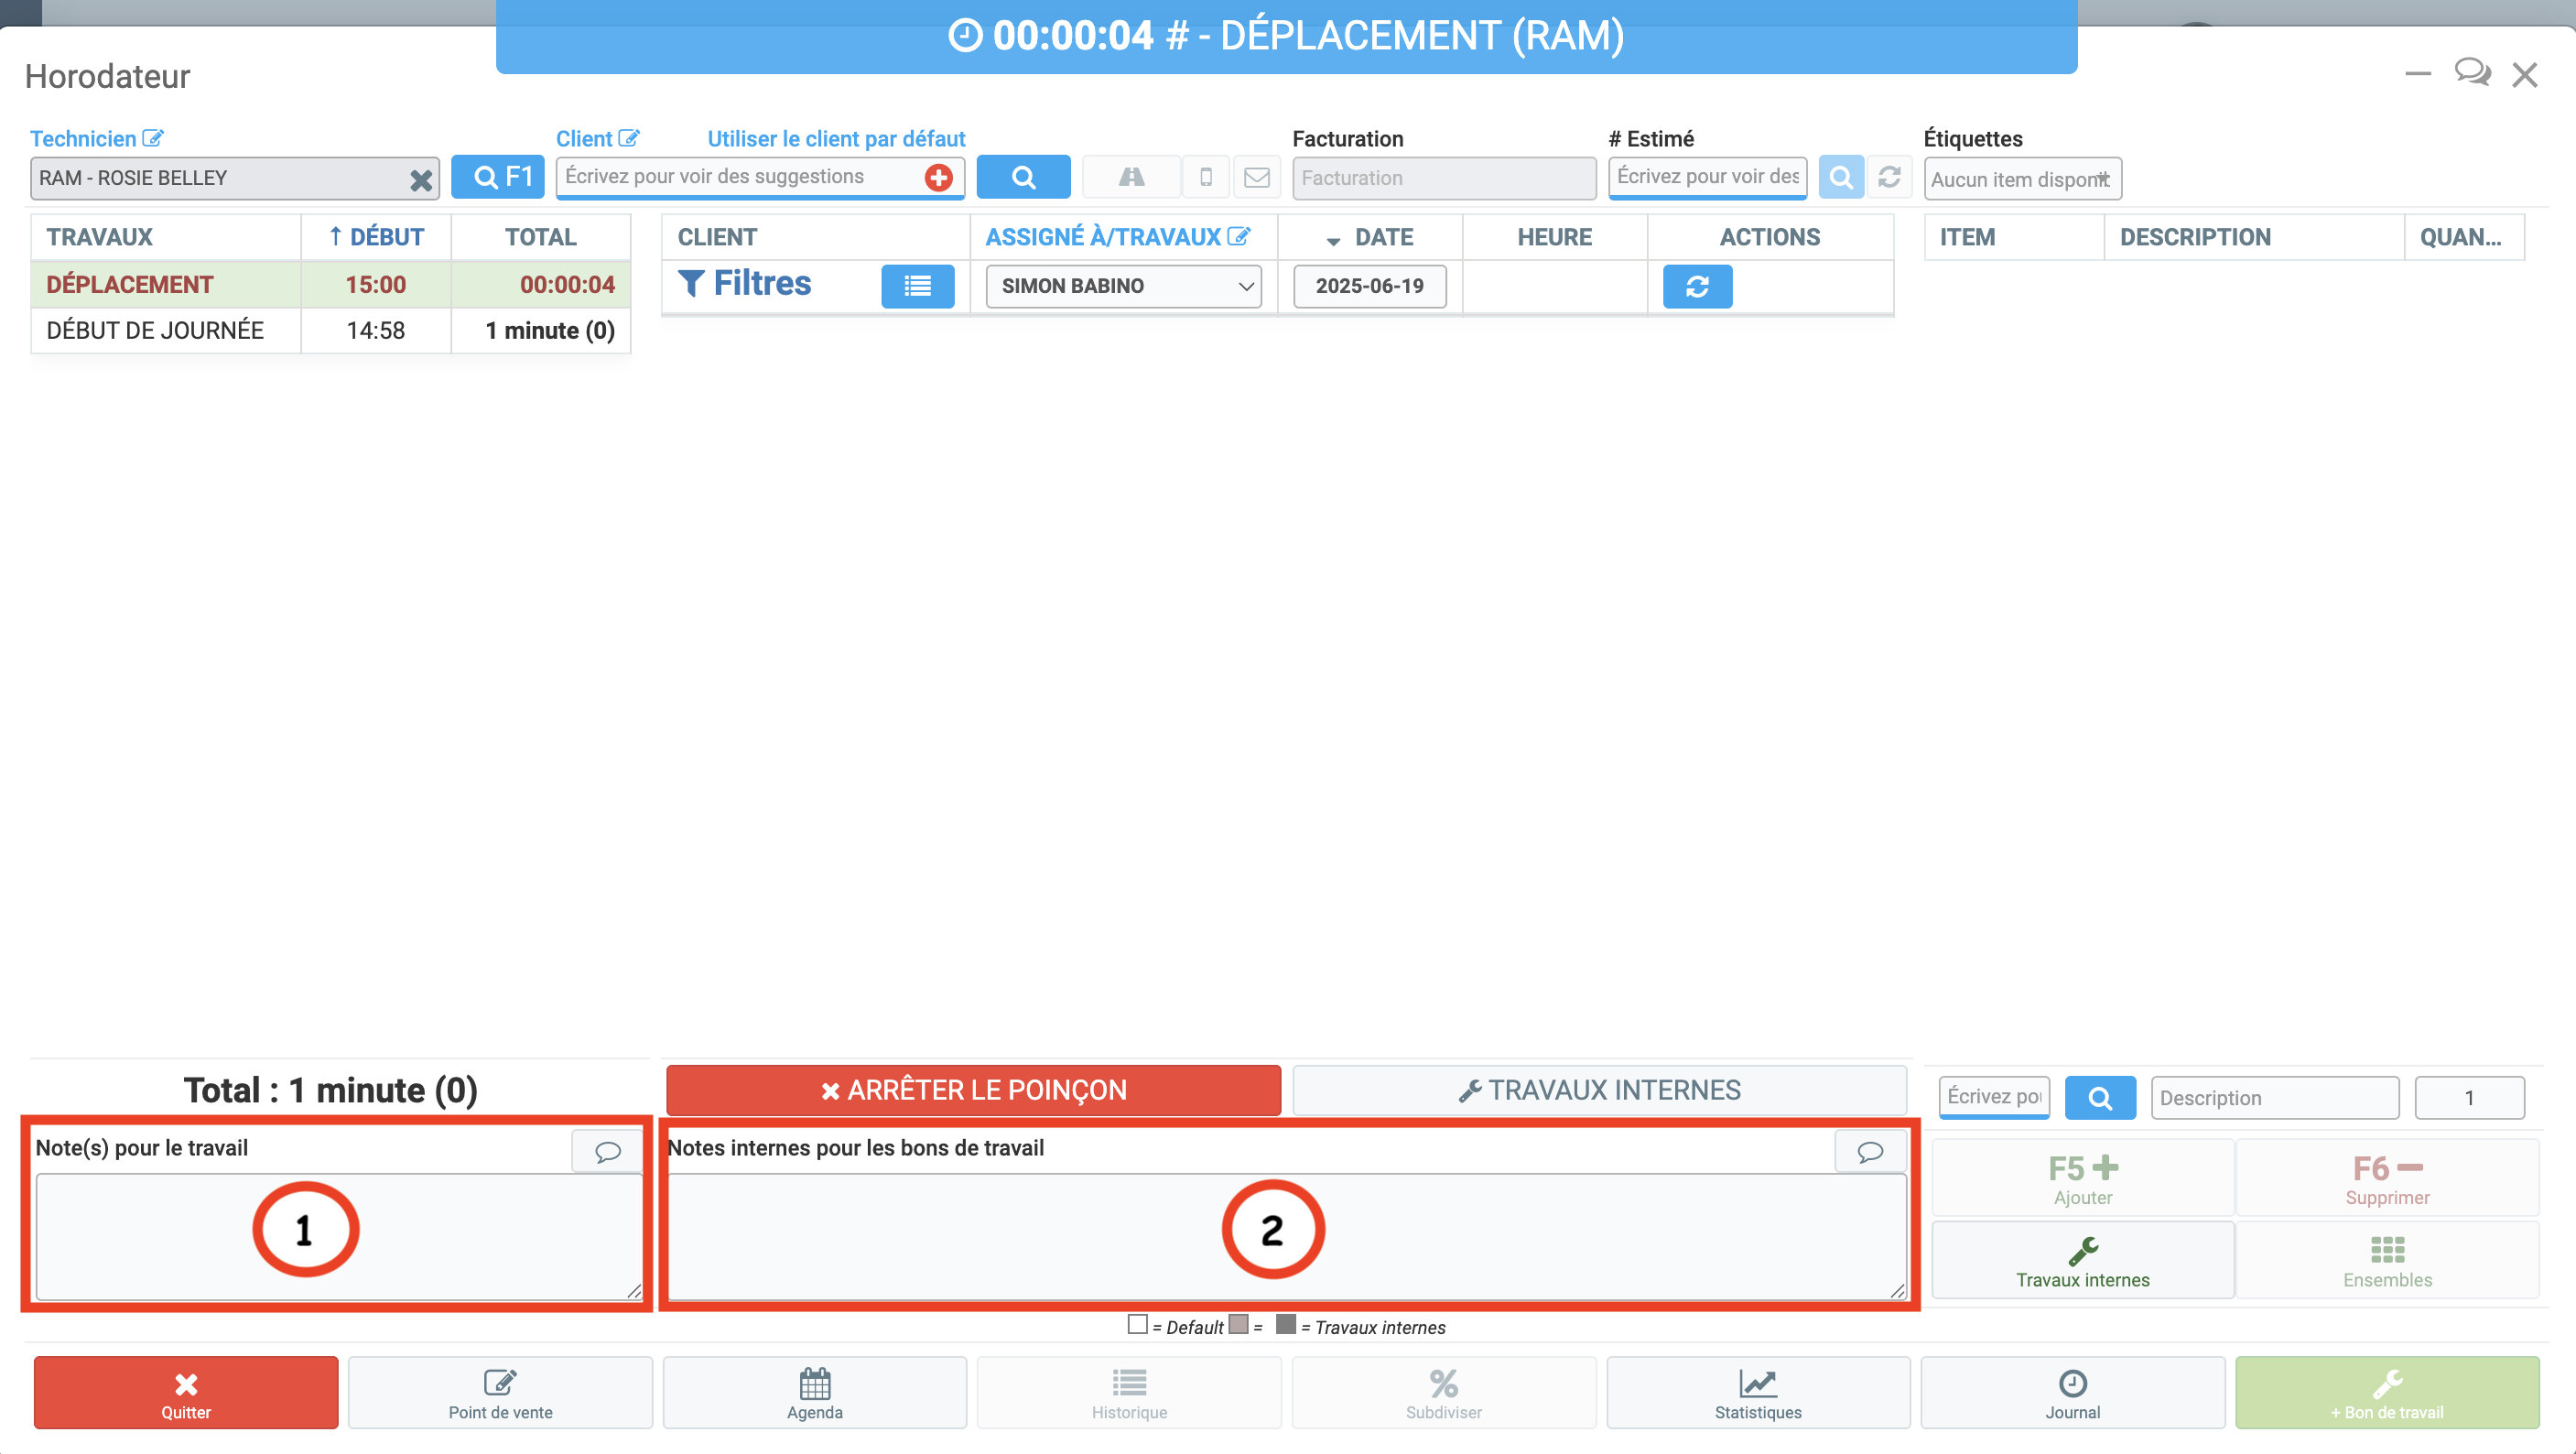The image size is (2576, 1454).
Task: Expand the SIMON BABINO assignee dropdown
Action: [x=1123, y=286]
